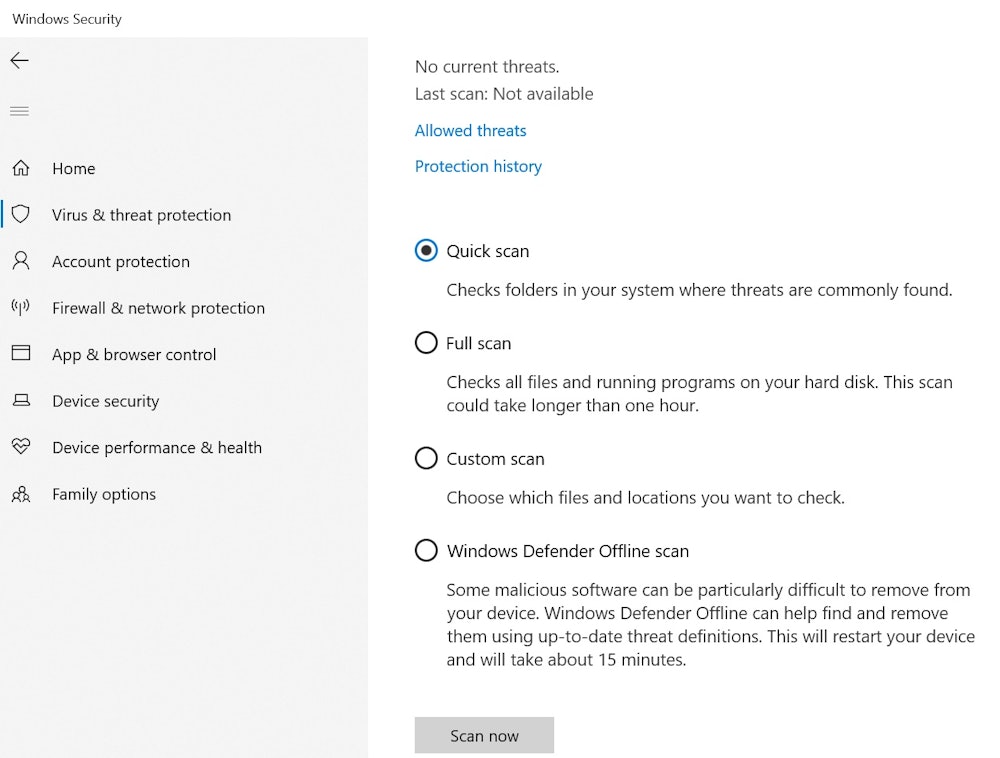Image resolution: width=1000 pixels, height=758 pixels.
Task: Click the Home house icon
Action: (20, 168)
